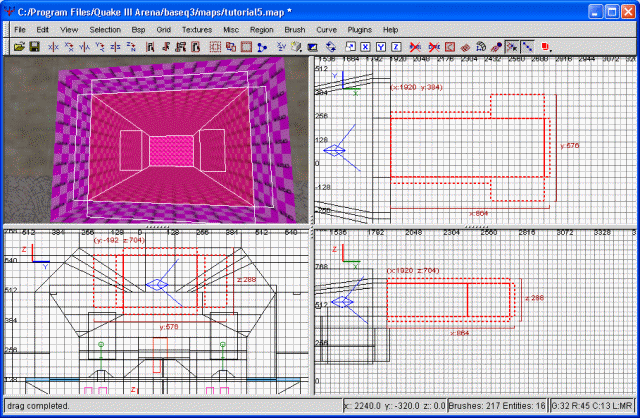Toggle don't select curved brushes
Viewport: 640px width, 418px height.
[x=434, y=47]
